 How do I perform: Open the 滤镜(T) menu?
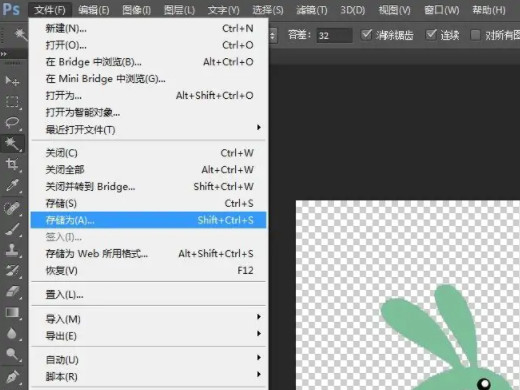312,10
